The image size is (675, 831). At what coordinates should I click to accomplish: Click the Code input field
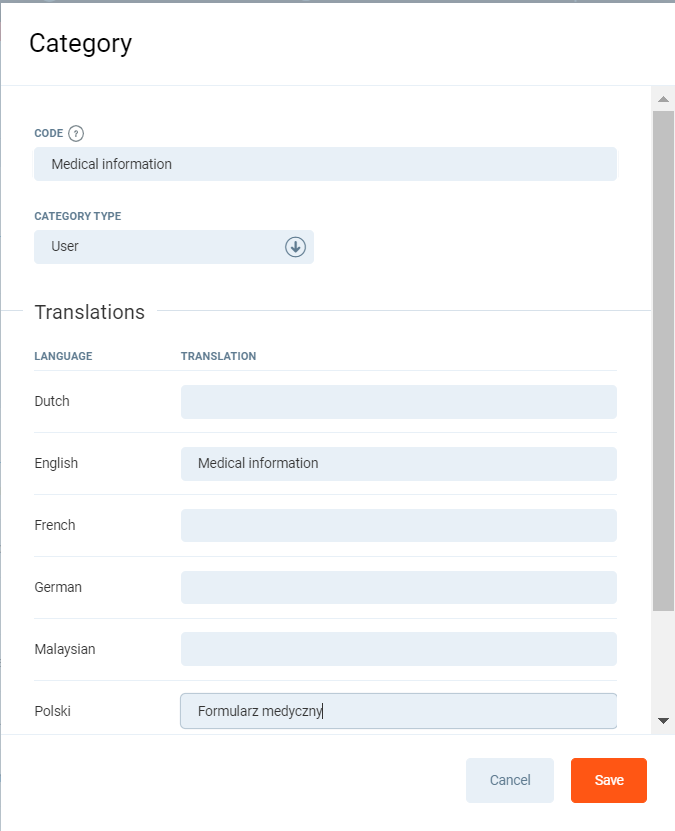[x=325, y=164]
